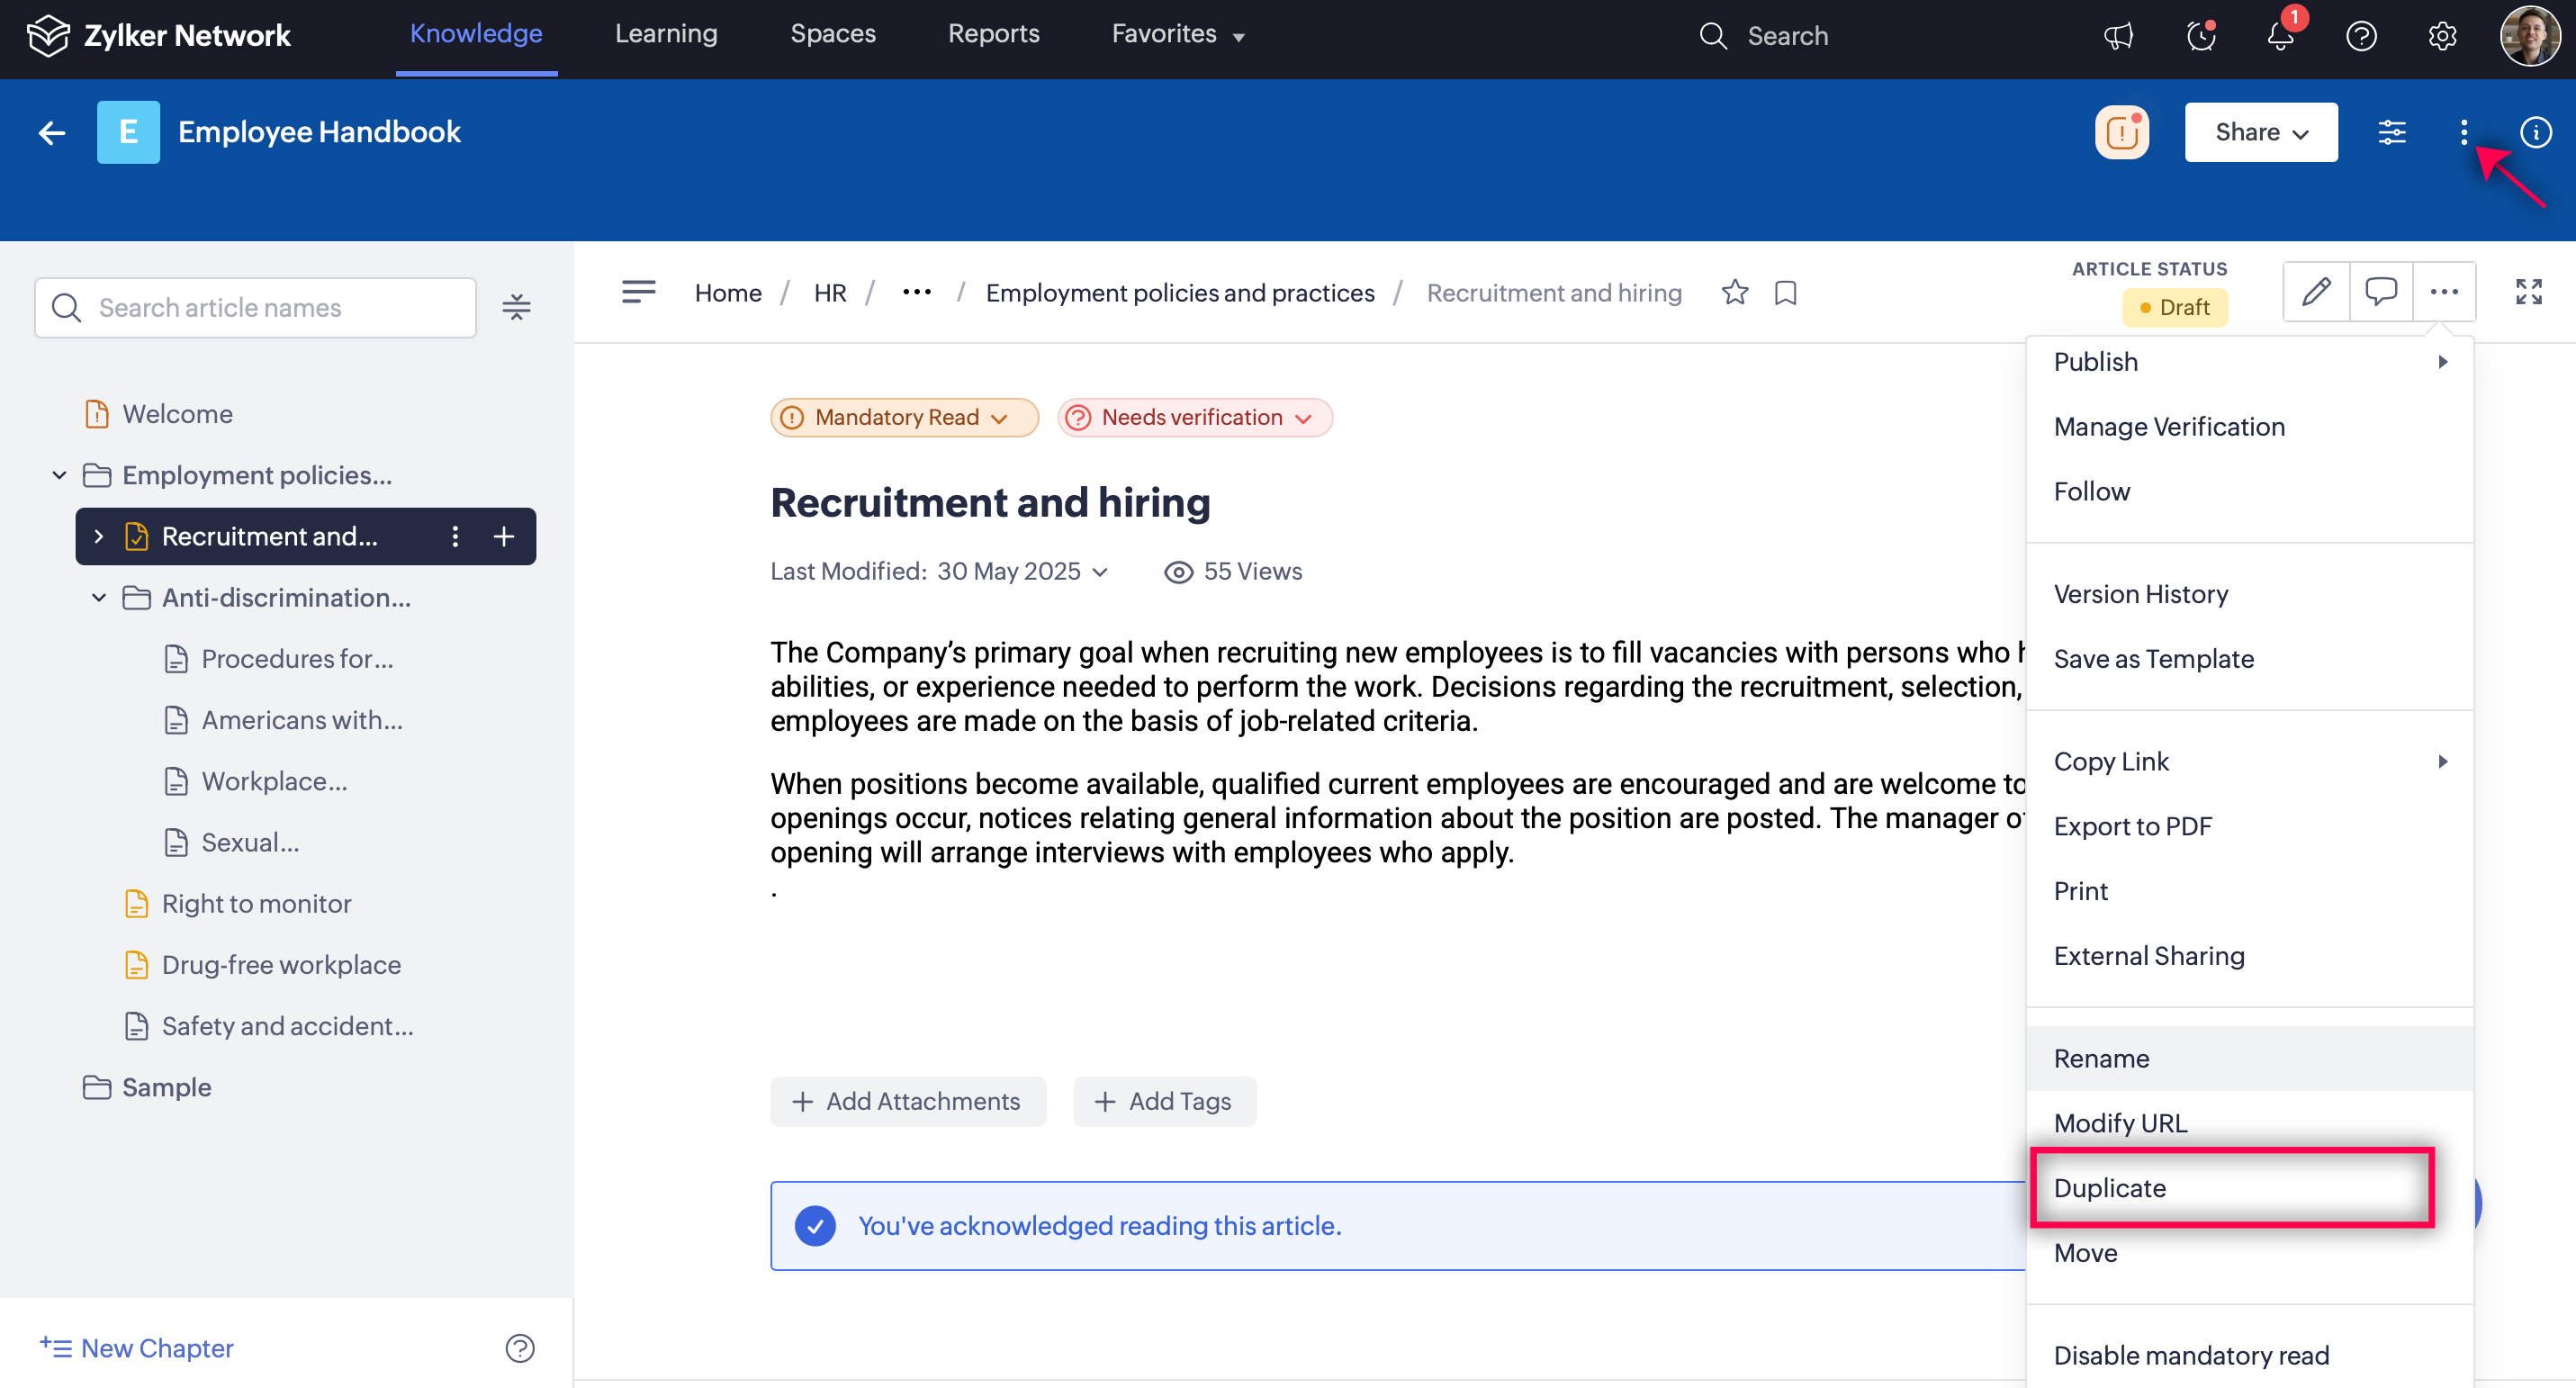2576x1388 pixels.
Task: Click the fullscreen expand icon
Action: click(2528, 292)
